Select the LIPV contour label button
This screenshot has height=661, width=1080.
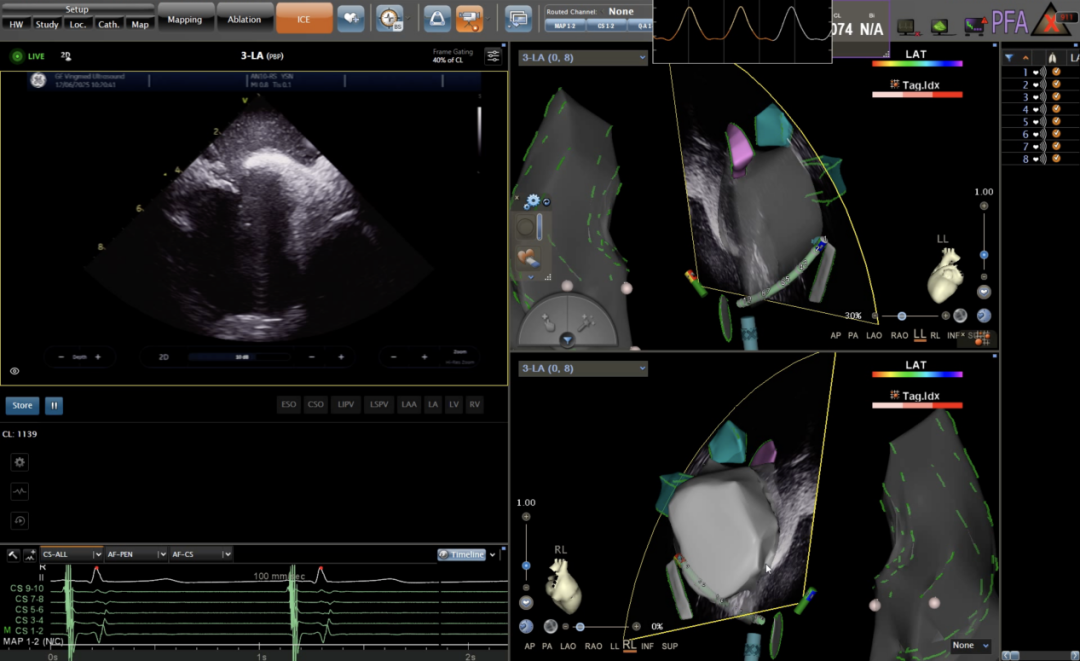pyautogui.click(x=346, y=405)
